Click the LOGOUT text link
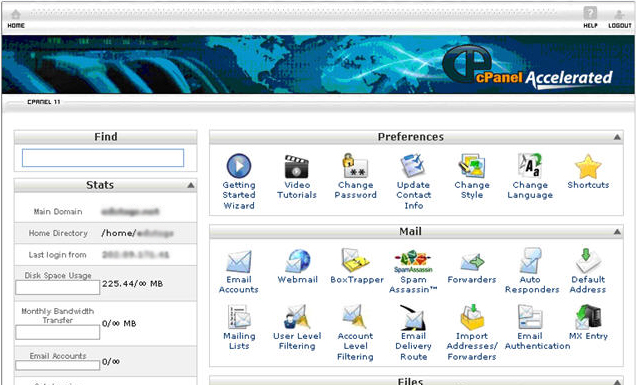The height and width of the screenshot is (385, 636). pos(620,26)
